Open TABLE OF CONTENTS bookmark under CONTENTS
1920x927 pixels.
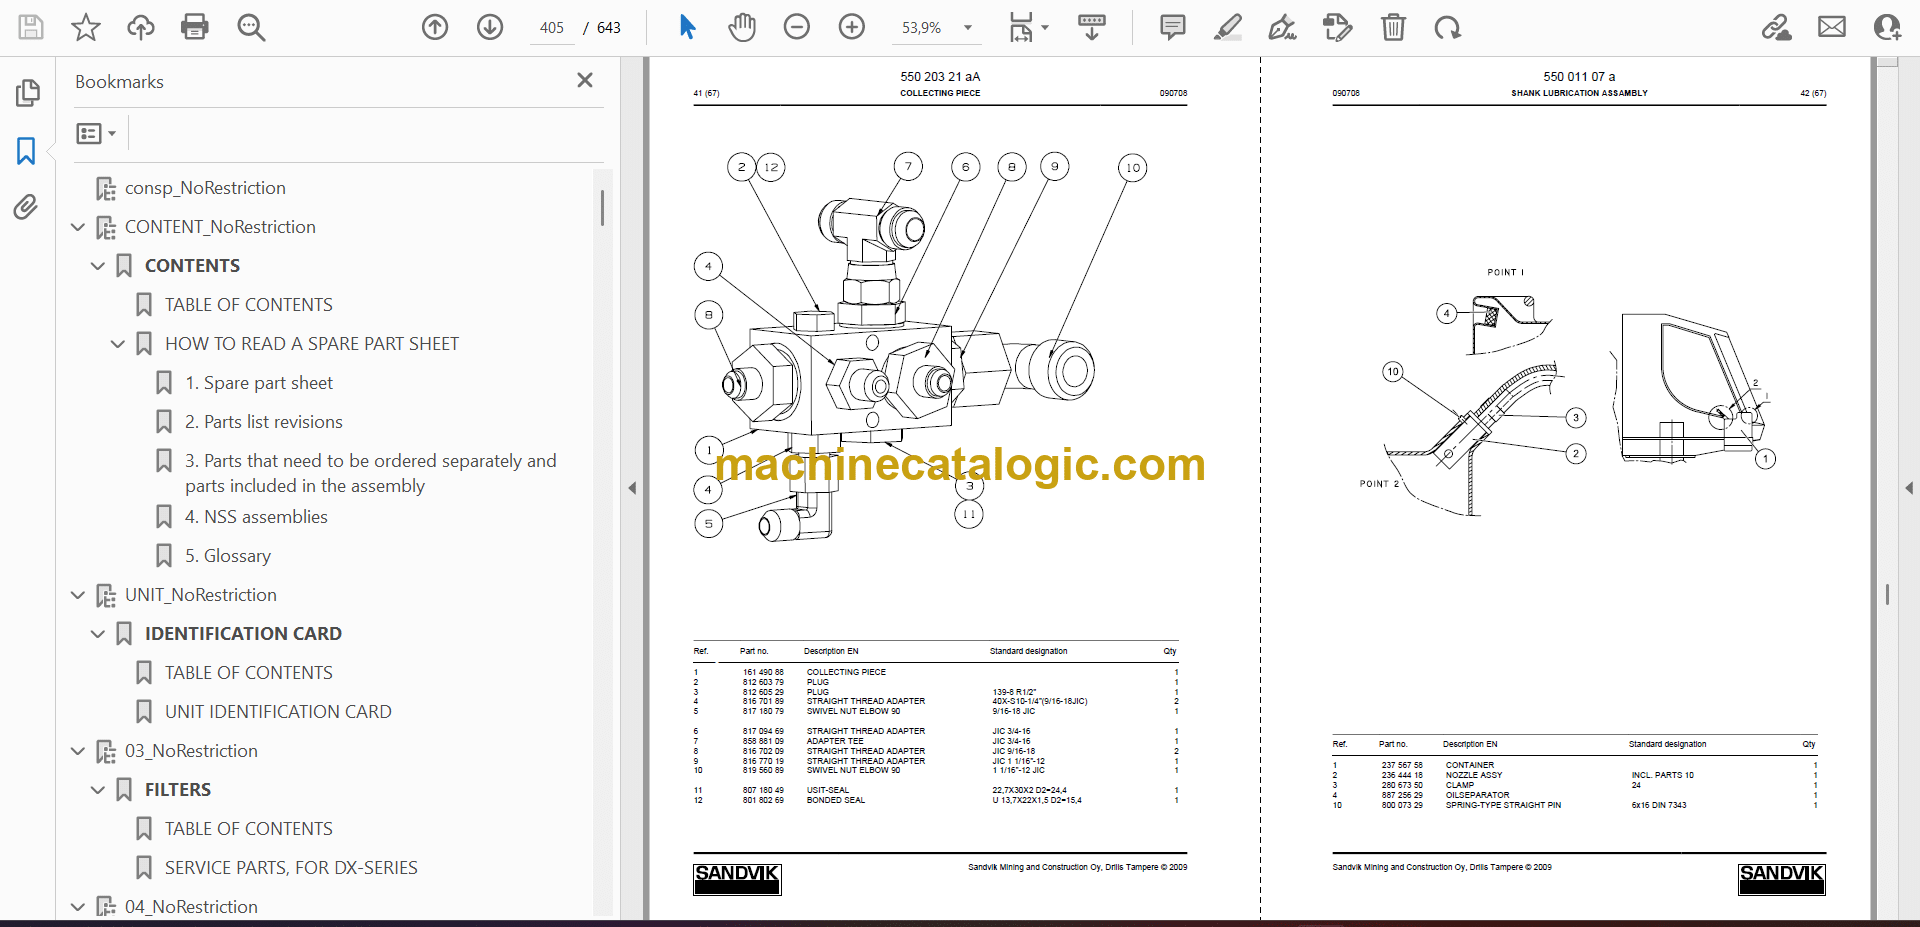click(x=249, y=305)
